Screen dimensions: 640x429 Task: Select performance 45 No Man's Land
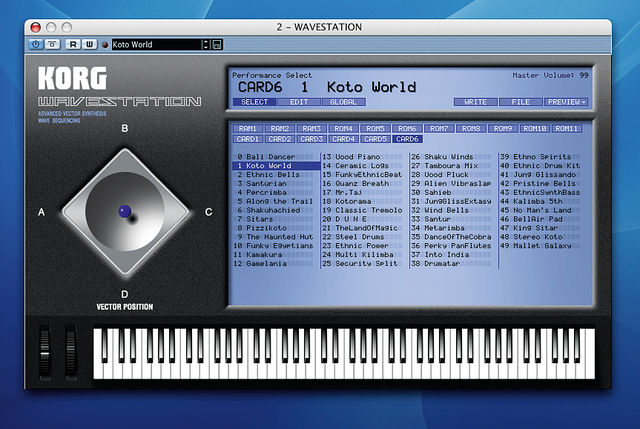[543, 210]
